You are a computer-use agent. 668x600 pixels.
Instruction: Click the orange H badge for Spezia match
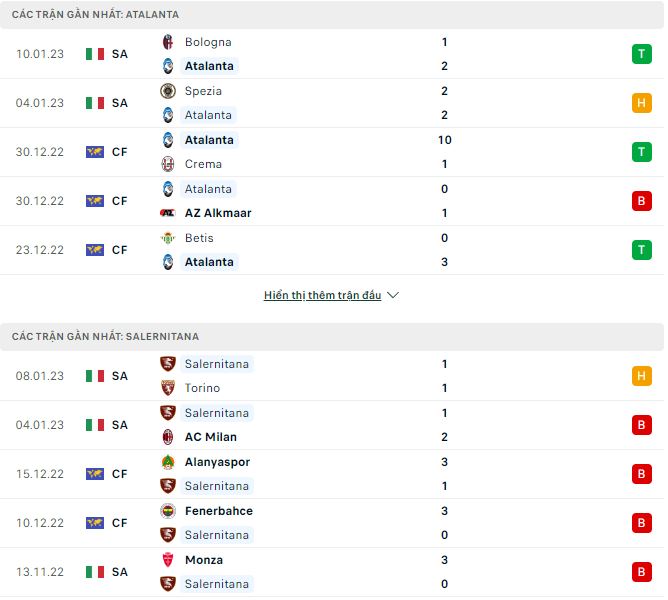(641, 103)
